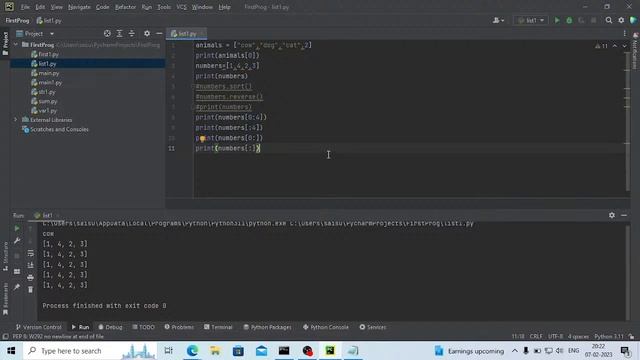The width and height of the screenshot is (640, 360).
Task: Select opened file locate icon in Project panel
Action: 107,33
